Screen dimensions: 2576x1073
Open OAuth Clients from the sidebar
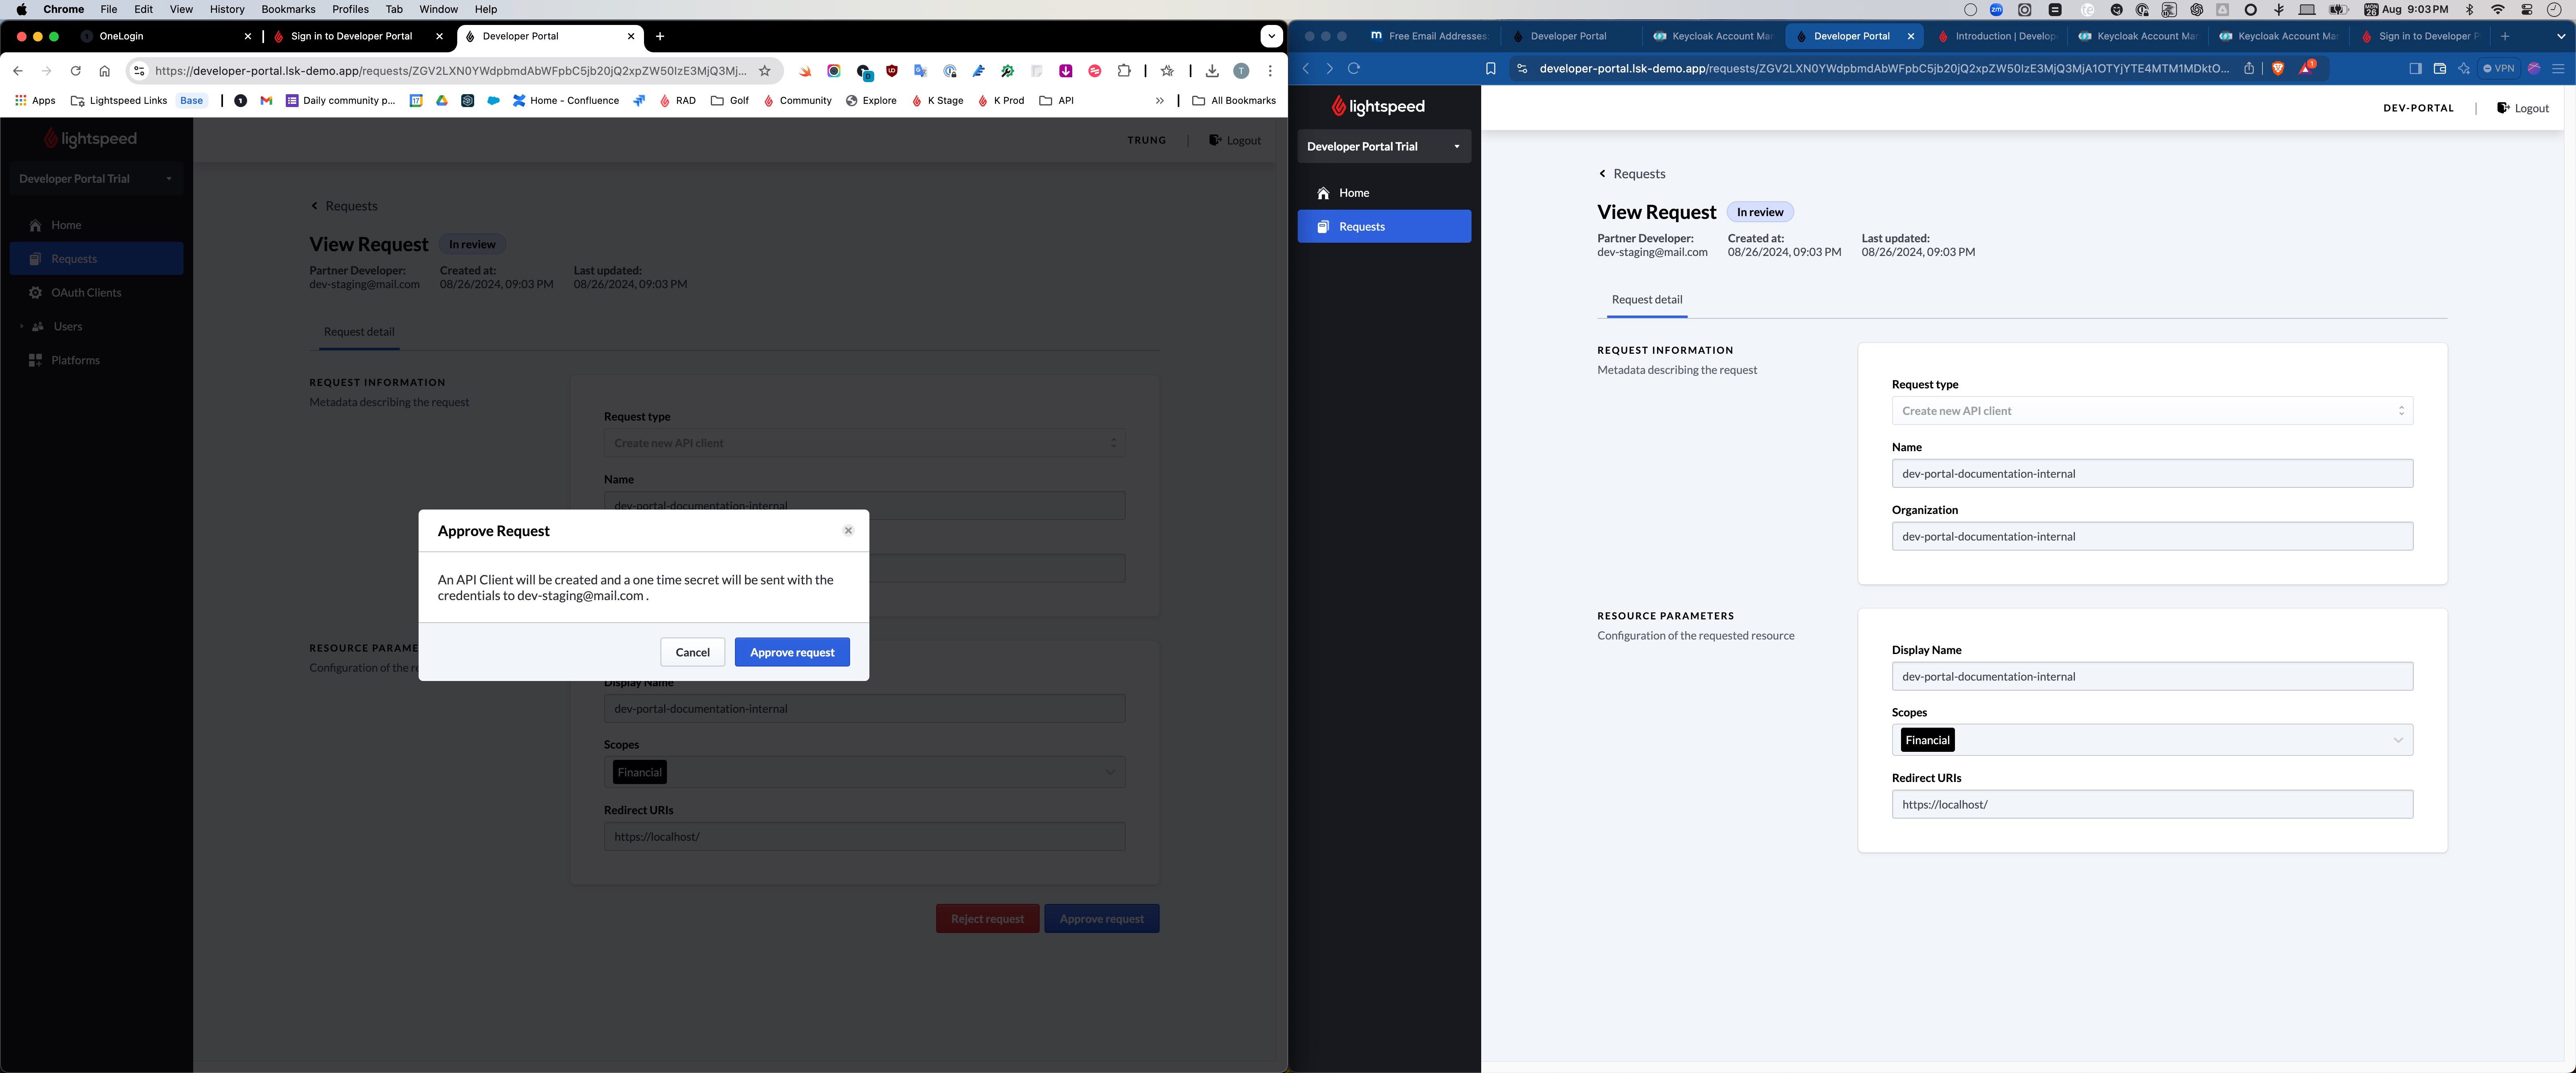point(87,292)
